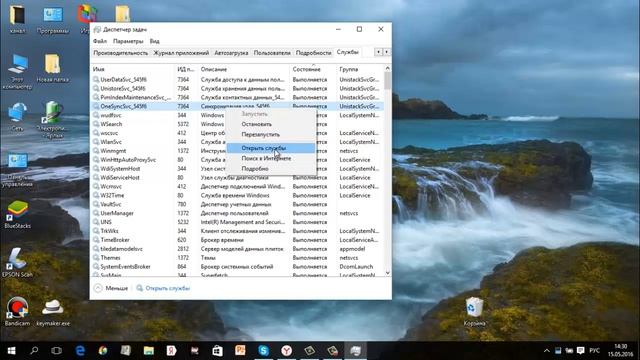Sort services by the Имя column header
This screenshot has height=360, width=640.
(x=132, y=69)
